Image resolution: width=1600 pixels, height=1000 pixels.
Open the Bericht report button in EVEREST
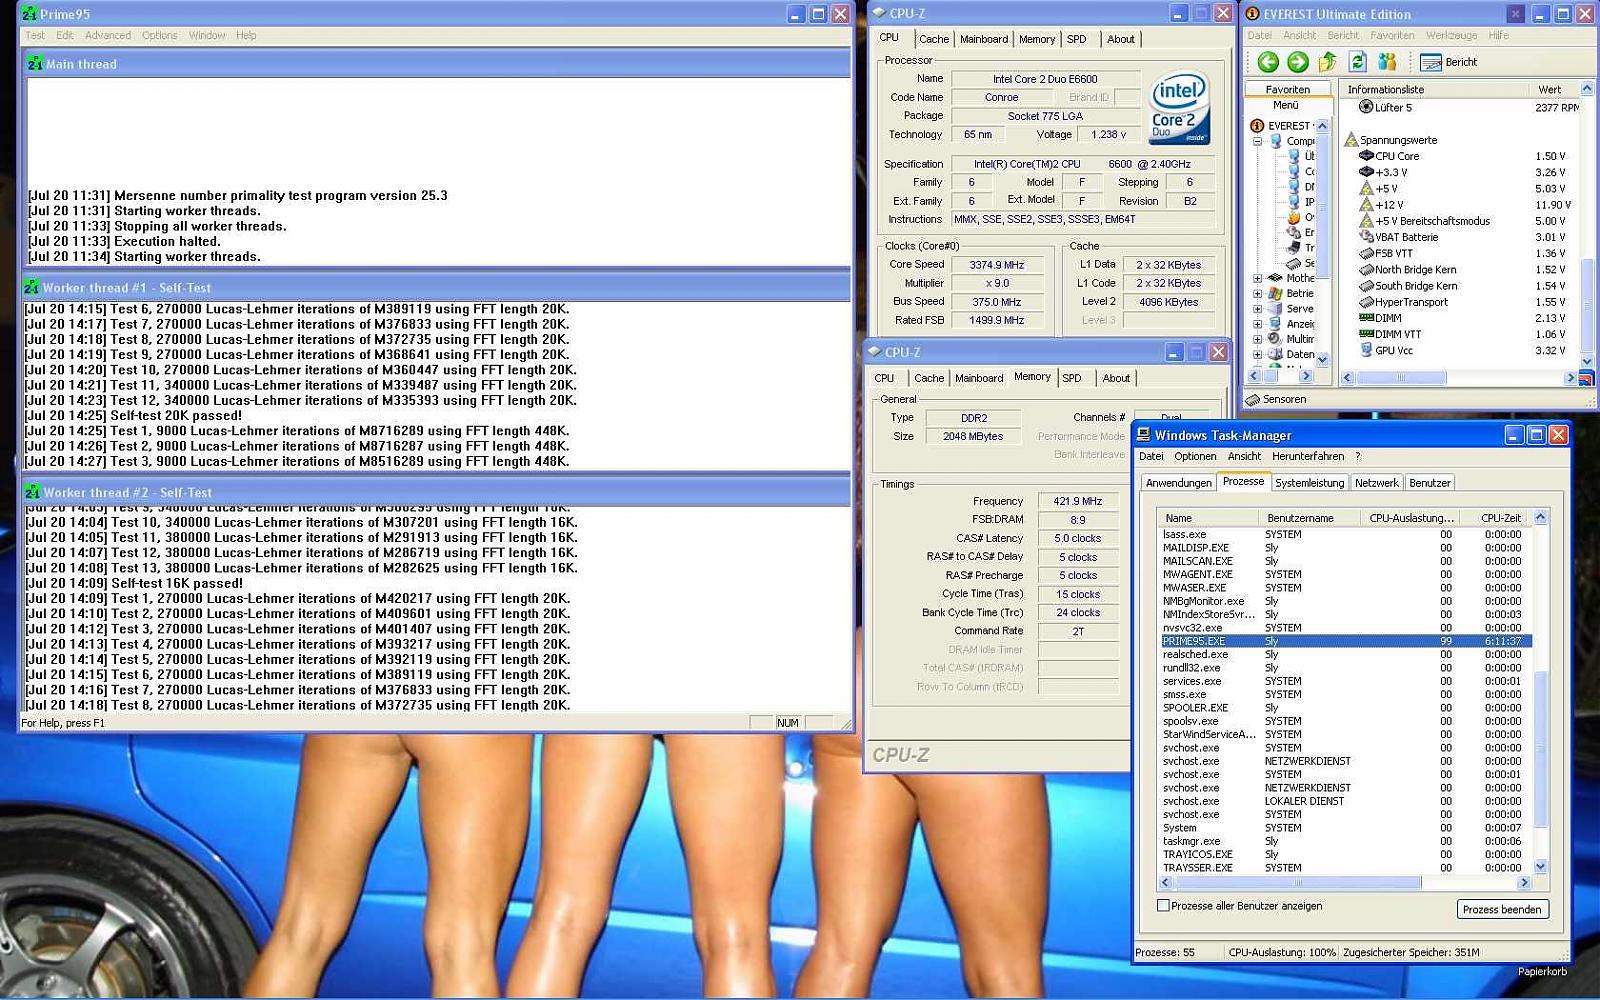(x=1449, y=62)
